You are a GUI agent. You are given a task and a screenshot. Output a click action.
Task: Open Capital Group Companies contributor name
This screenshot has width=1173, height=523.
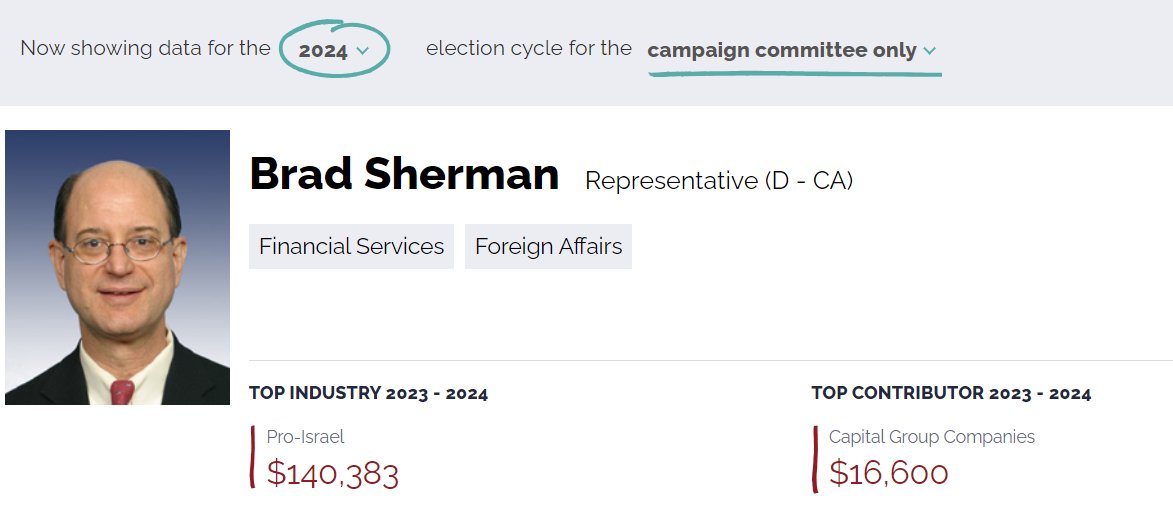coord(931,437)
